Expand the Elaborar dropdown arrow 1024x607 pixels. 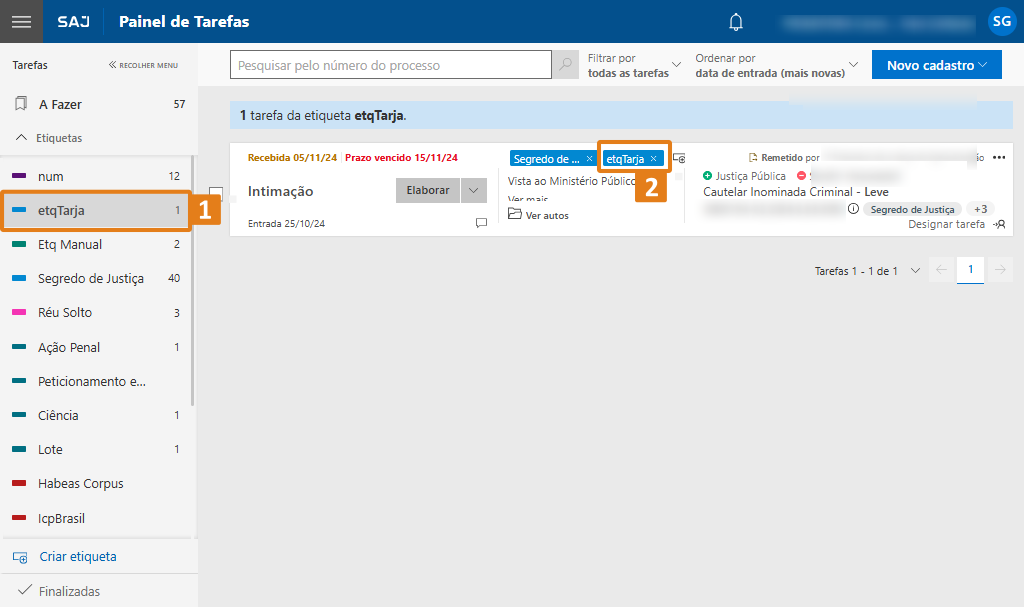pos(474,190)
